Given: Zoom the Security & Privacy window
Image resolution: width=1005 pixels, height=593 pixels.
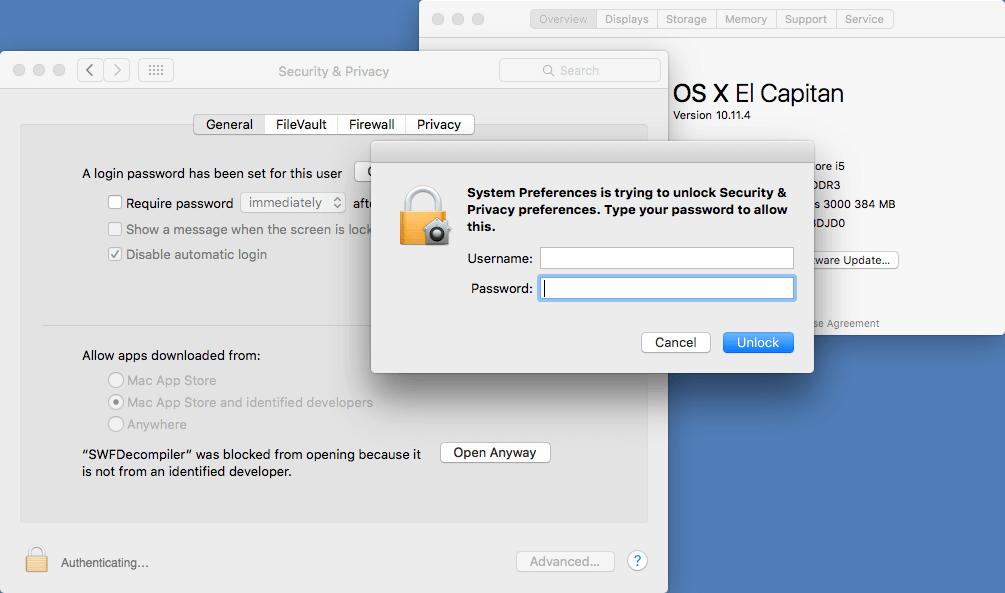Looking at the screenshot, I should pyautogui.click(x=59, y=70).
